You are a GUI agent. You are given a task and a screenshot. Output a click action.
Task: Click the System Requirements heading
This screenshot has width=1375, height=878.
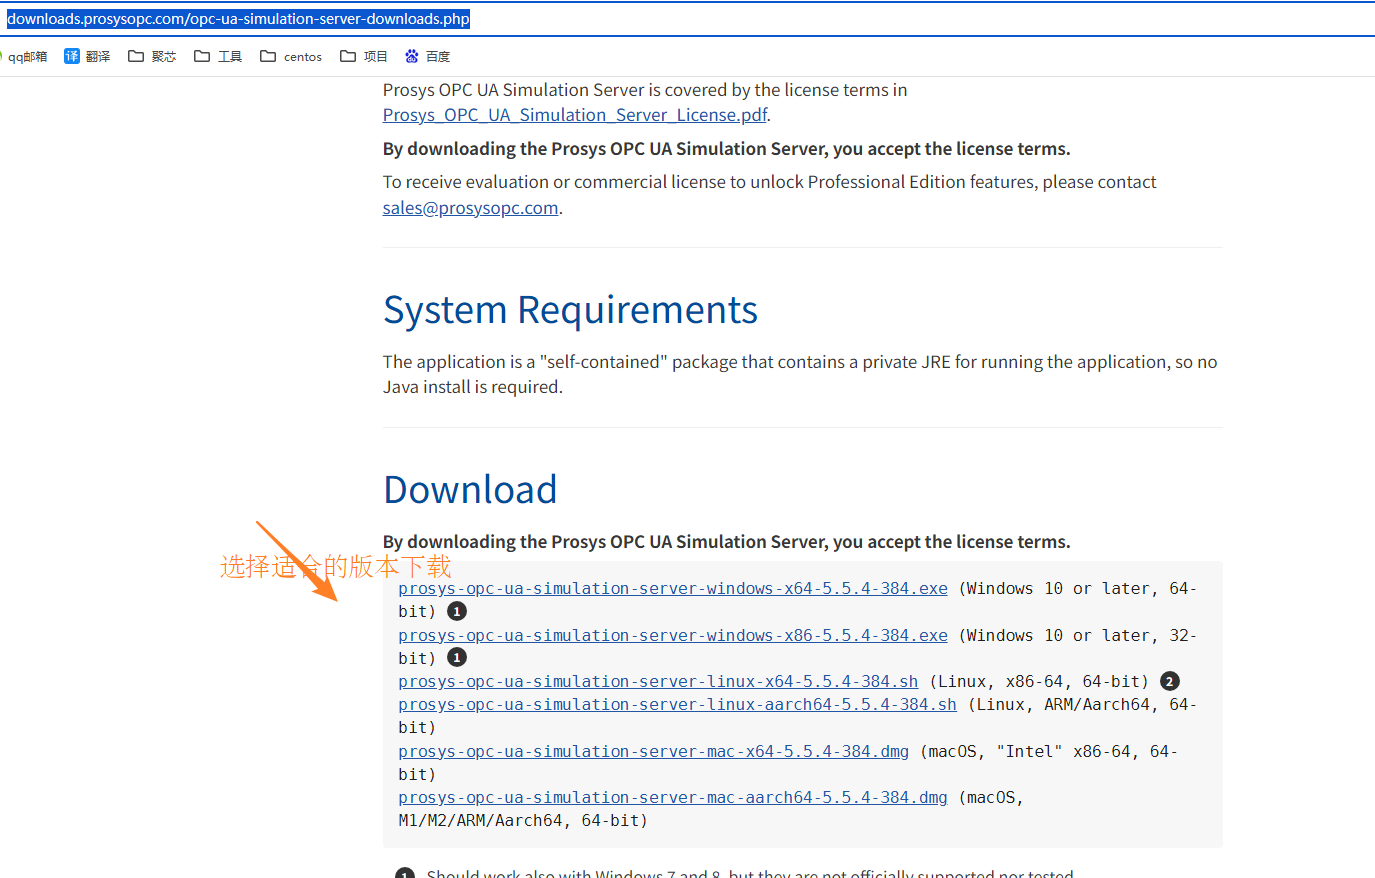[570, 310]
